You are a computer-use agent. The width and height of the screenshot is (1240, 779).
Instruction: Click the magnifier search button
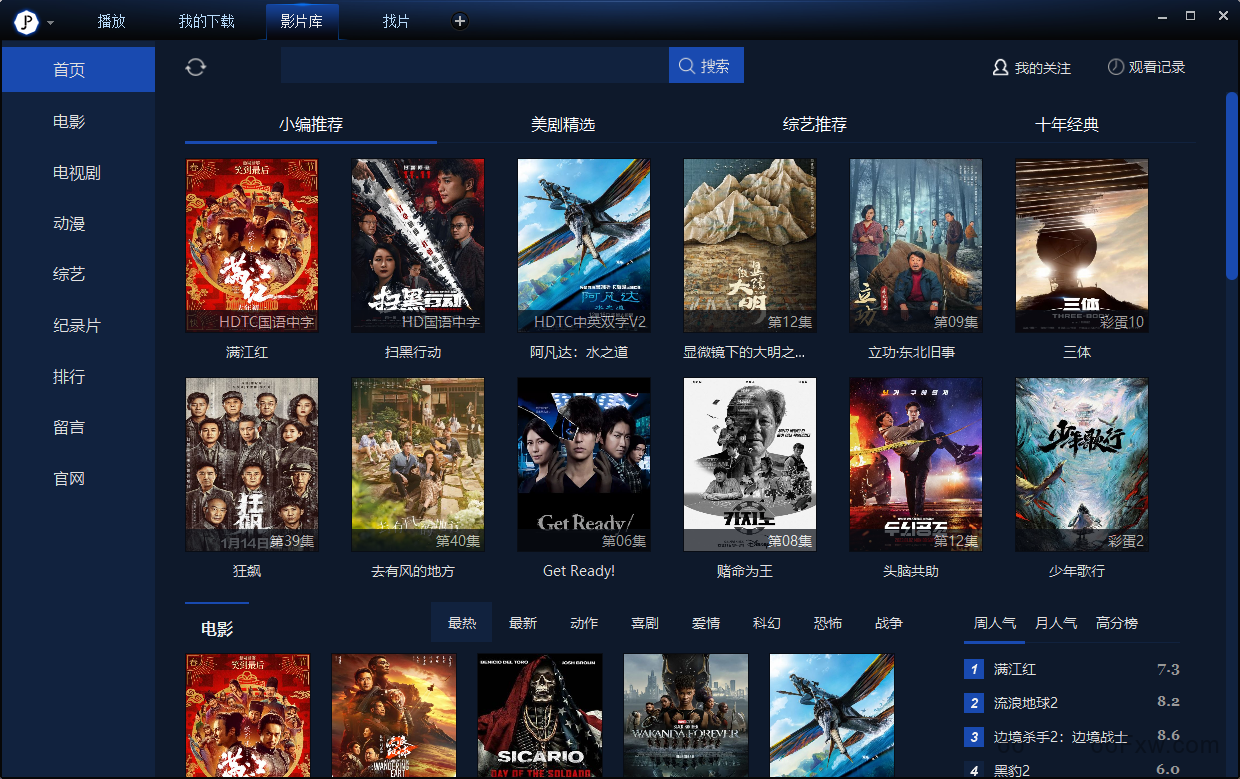point(706,66)
